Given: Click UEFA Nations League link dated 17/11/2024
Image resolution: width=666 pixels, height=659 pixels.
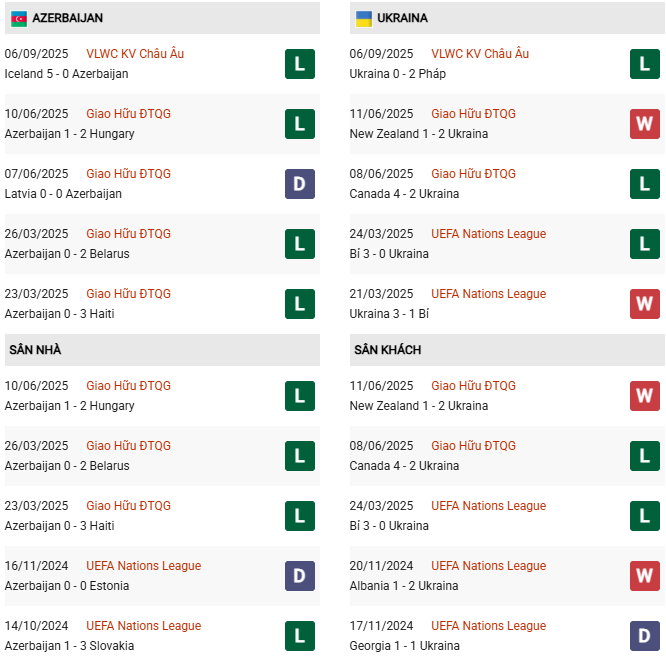Looking at the screenshot, I should point(489,626).
